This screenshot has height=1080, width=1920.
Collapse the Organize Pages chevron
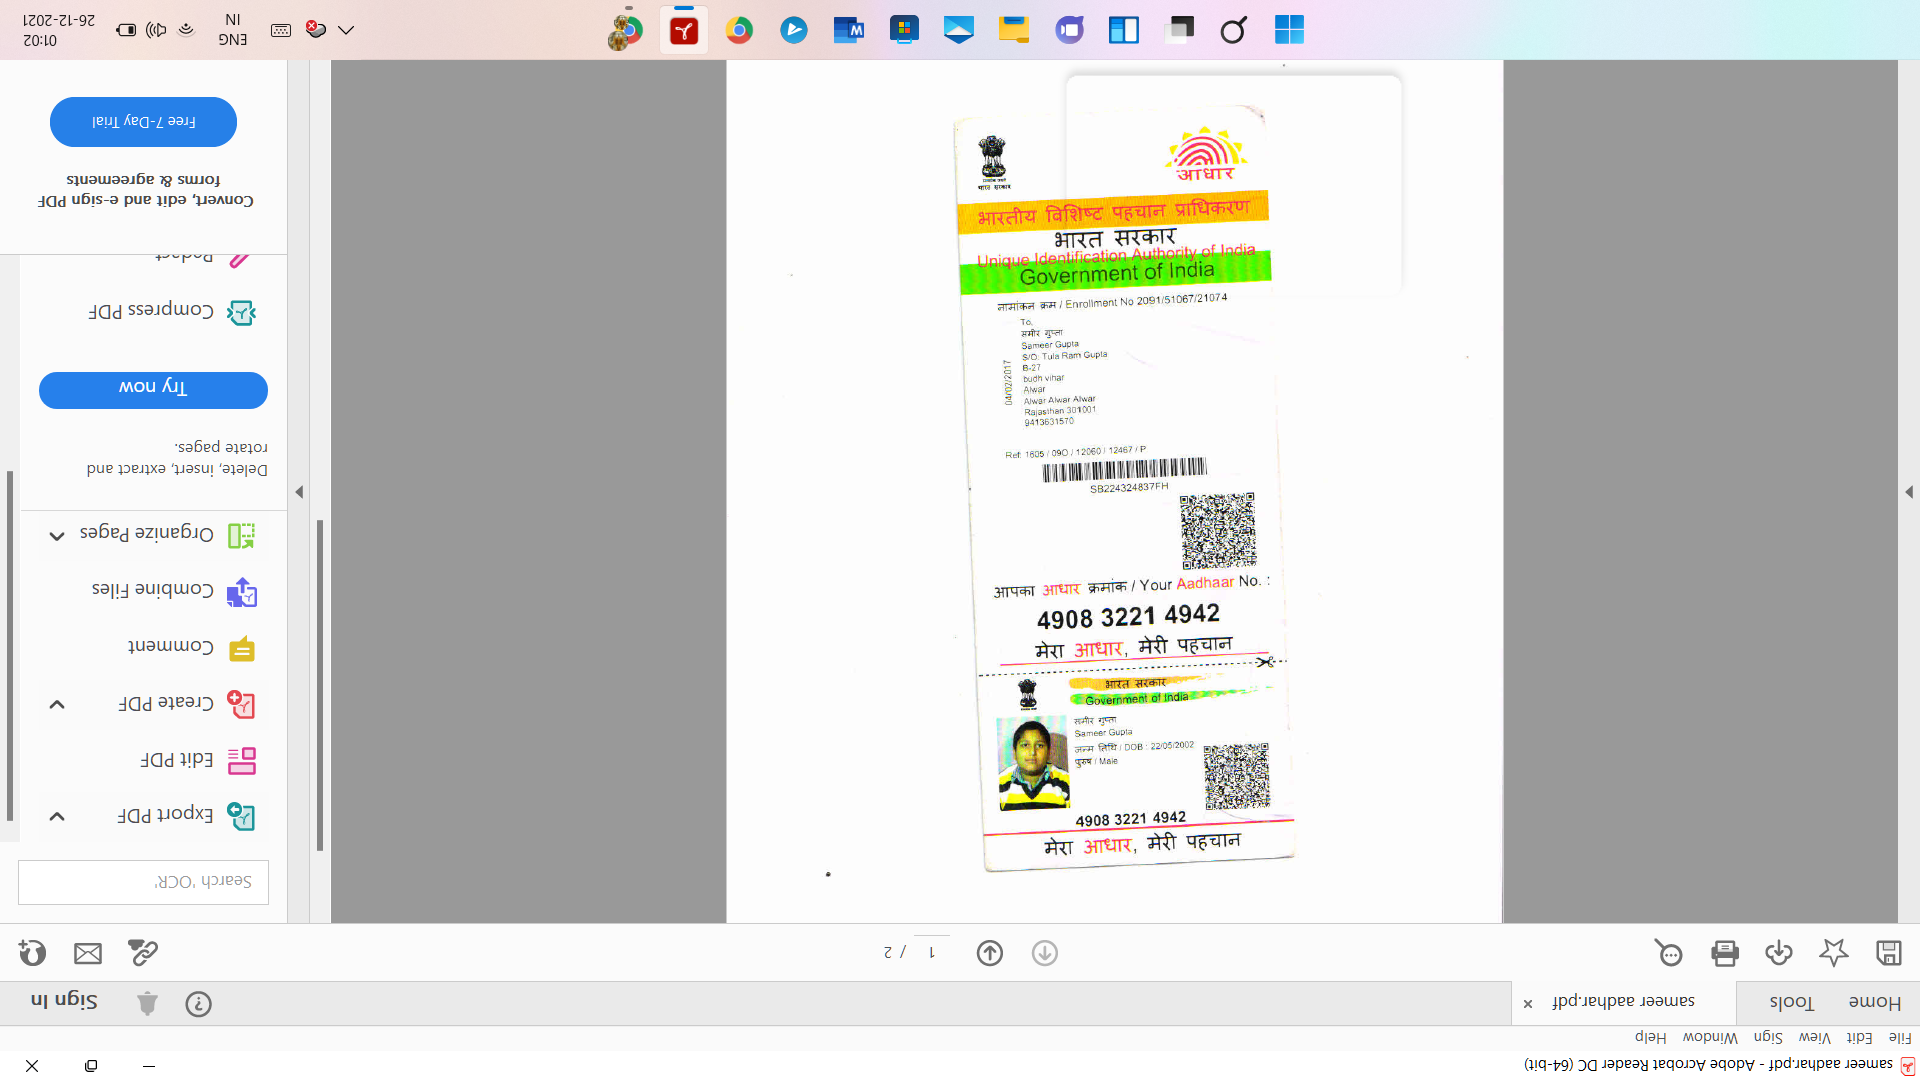tap(57, 535)
